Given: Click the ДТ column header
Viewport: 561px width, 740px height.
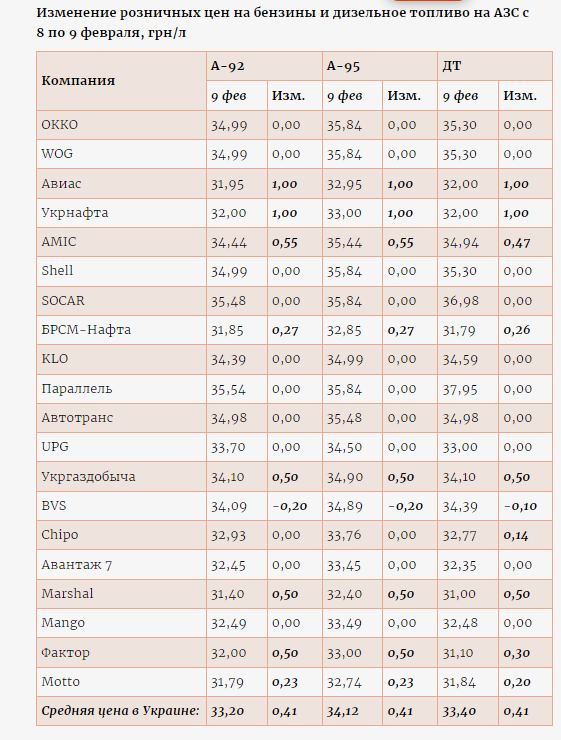Looking at the screenshot, I should click(x=452, y=66).
